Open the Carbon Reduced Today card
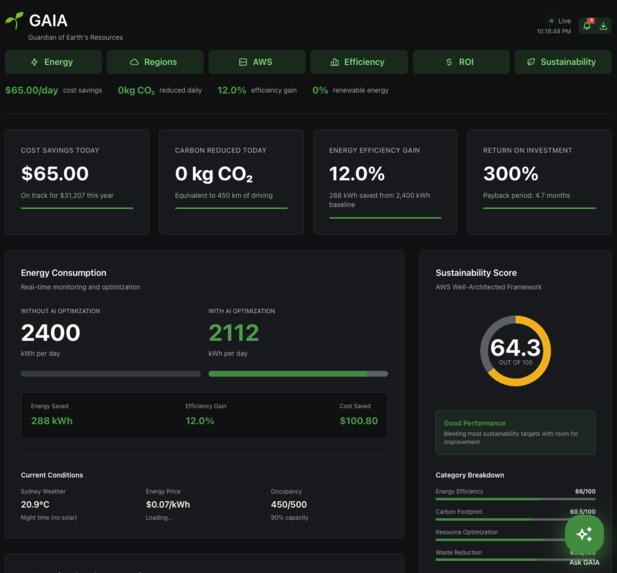Viewport: 617px width, 573px height. 231,182
